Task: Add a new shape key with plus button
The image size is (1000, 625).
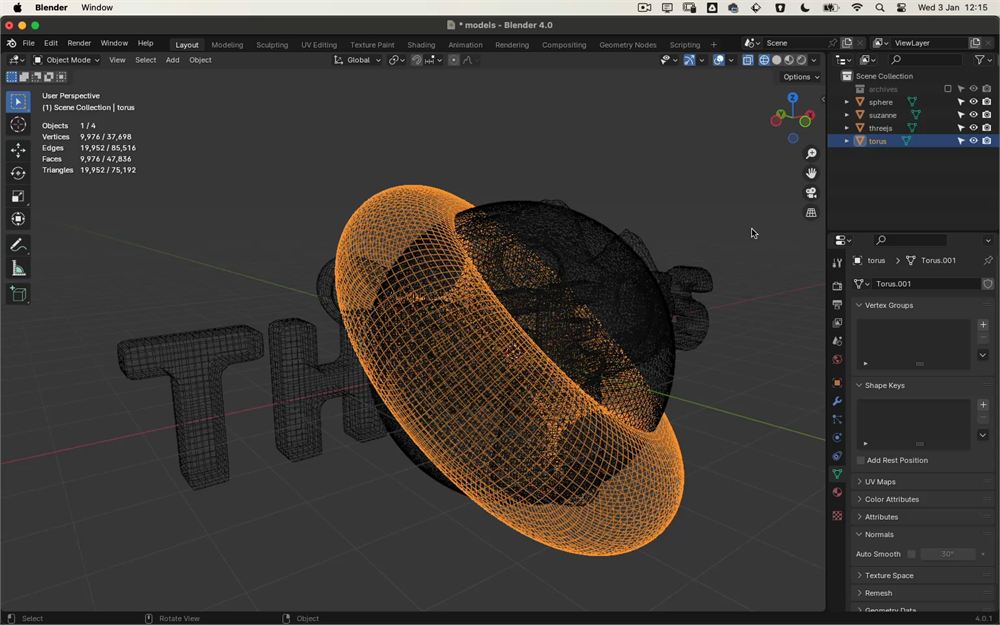Action: tap(983, 405)
